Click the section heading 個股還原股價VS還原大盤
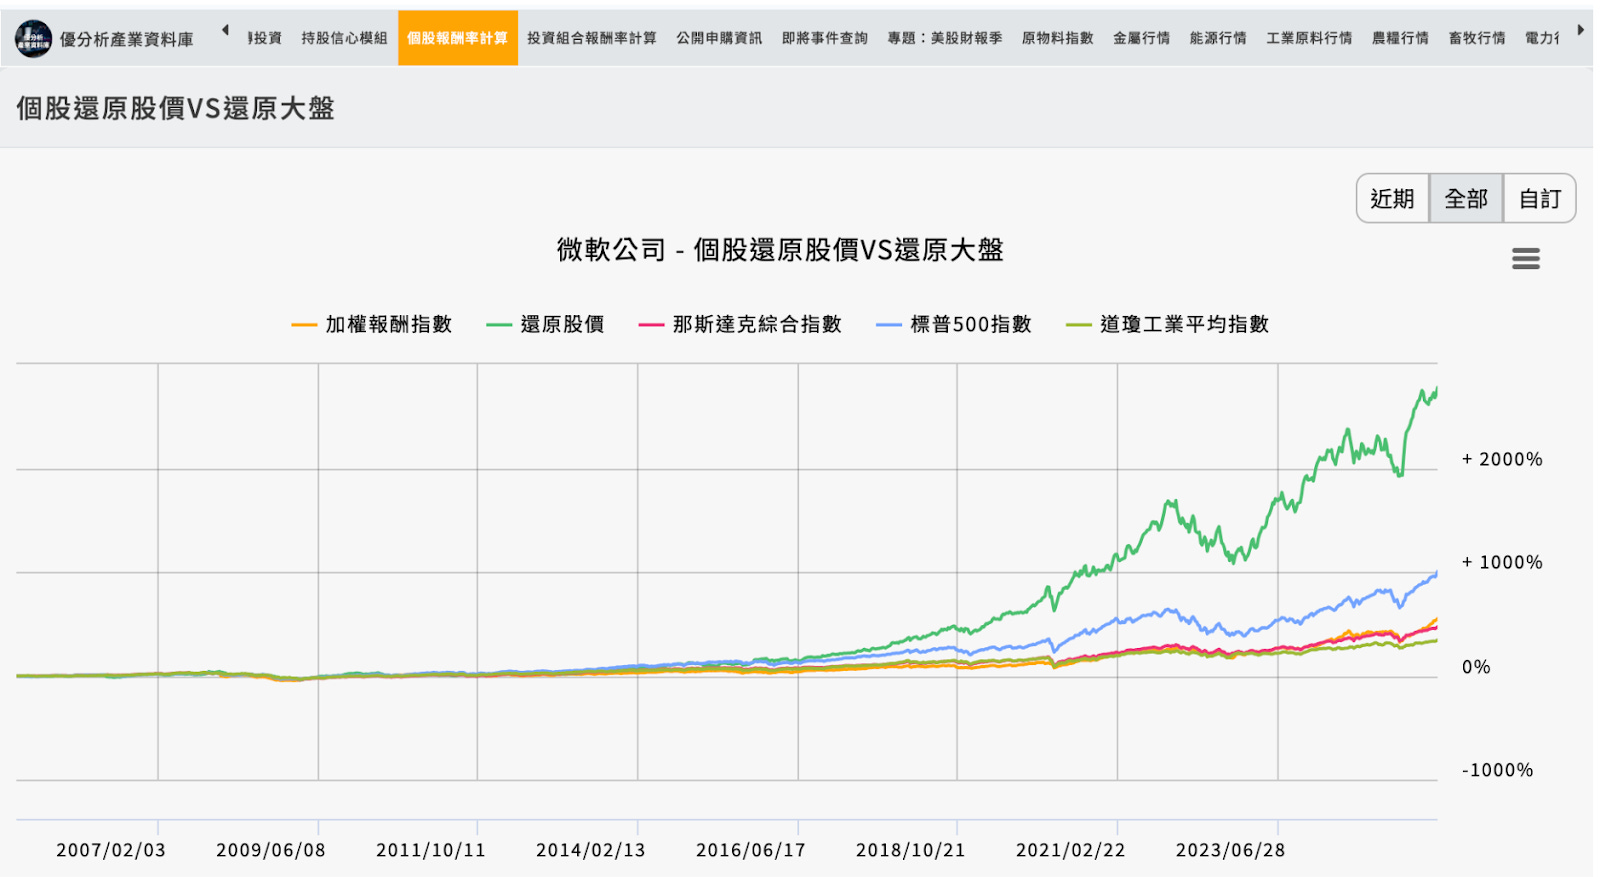This screenshot has height=877, width=1600. (x=175, y=108)
